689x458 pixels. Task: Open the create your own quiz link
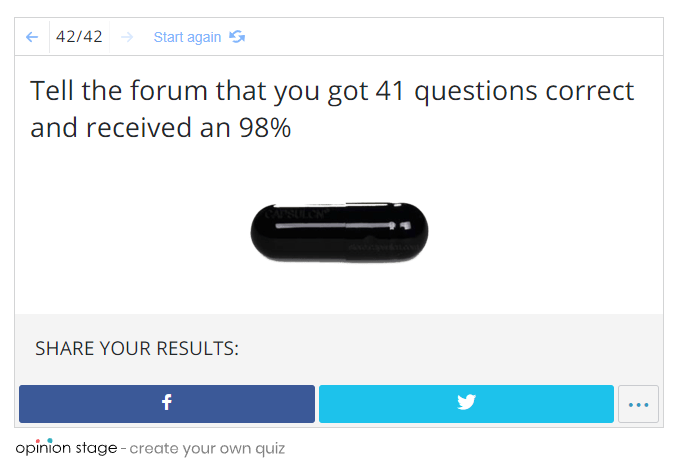click(x=207, y=448)
